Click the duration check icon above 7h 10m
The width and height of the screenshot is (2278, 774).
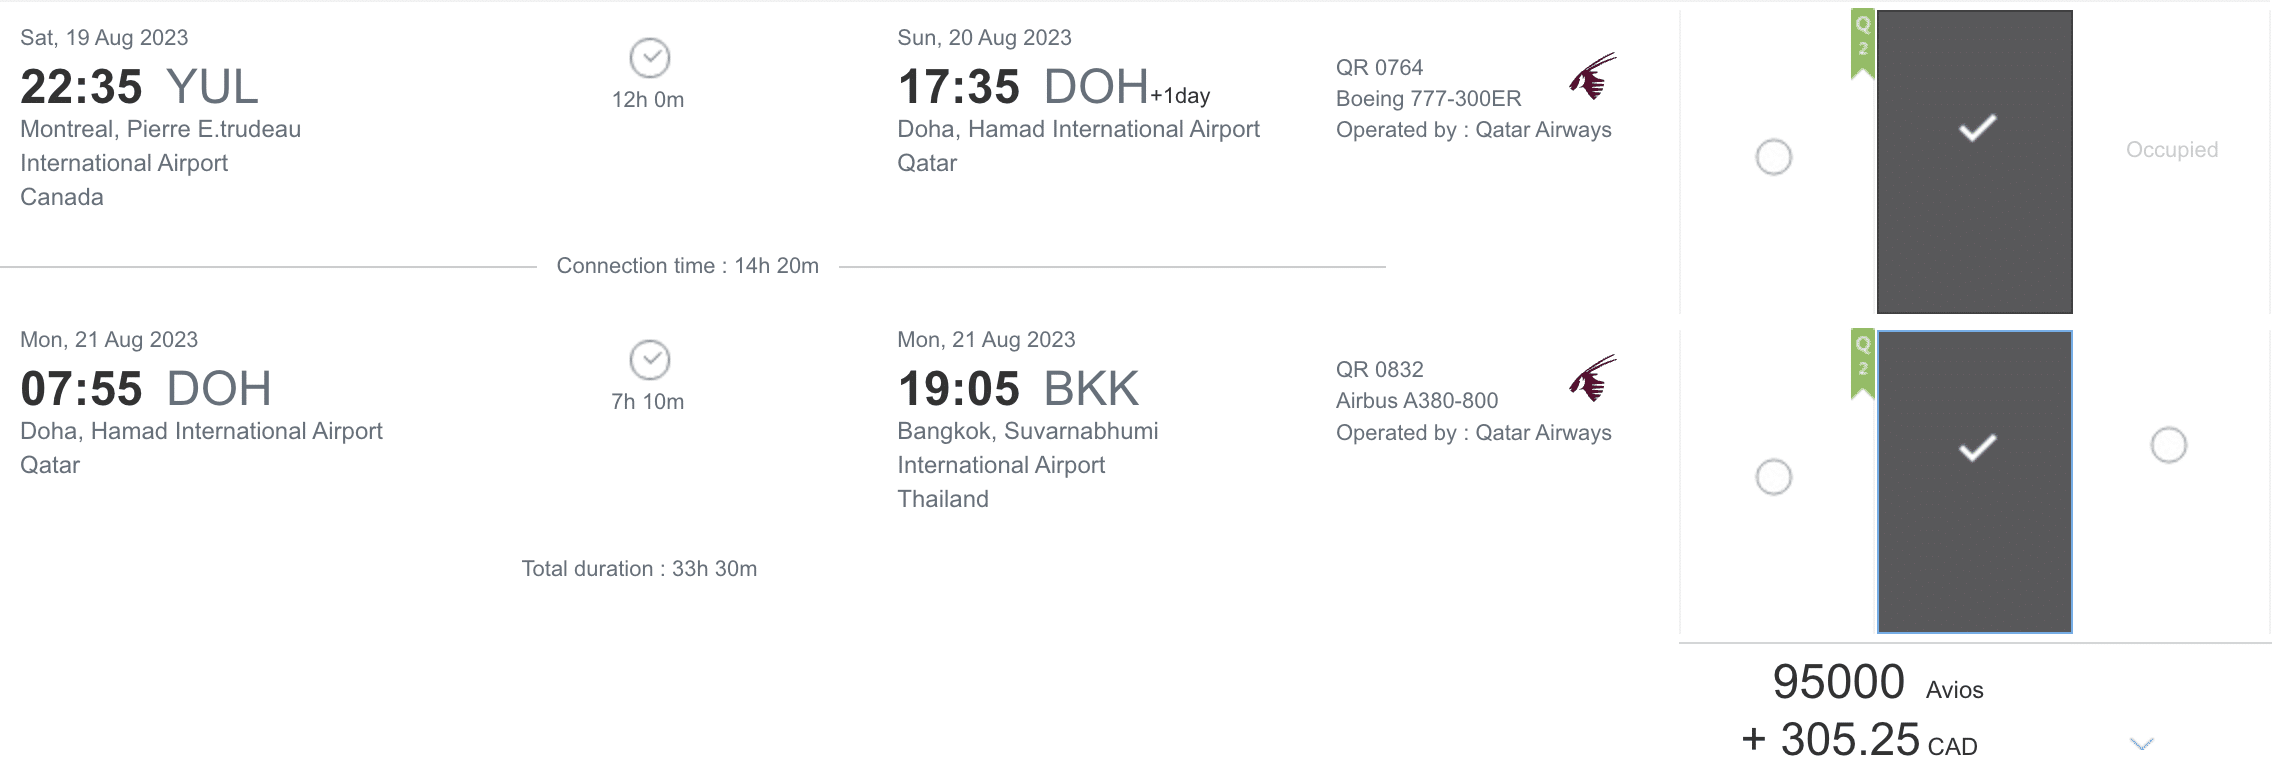tap(650, 360)
